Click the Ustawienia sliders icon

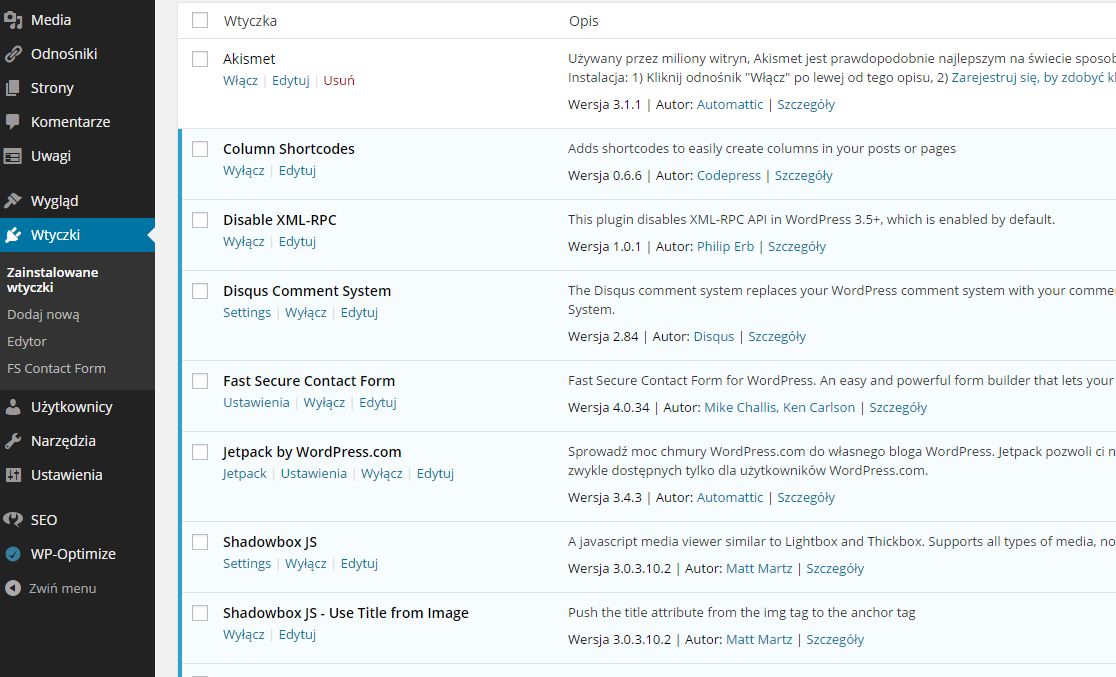click(x=13, y=475)
